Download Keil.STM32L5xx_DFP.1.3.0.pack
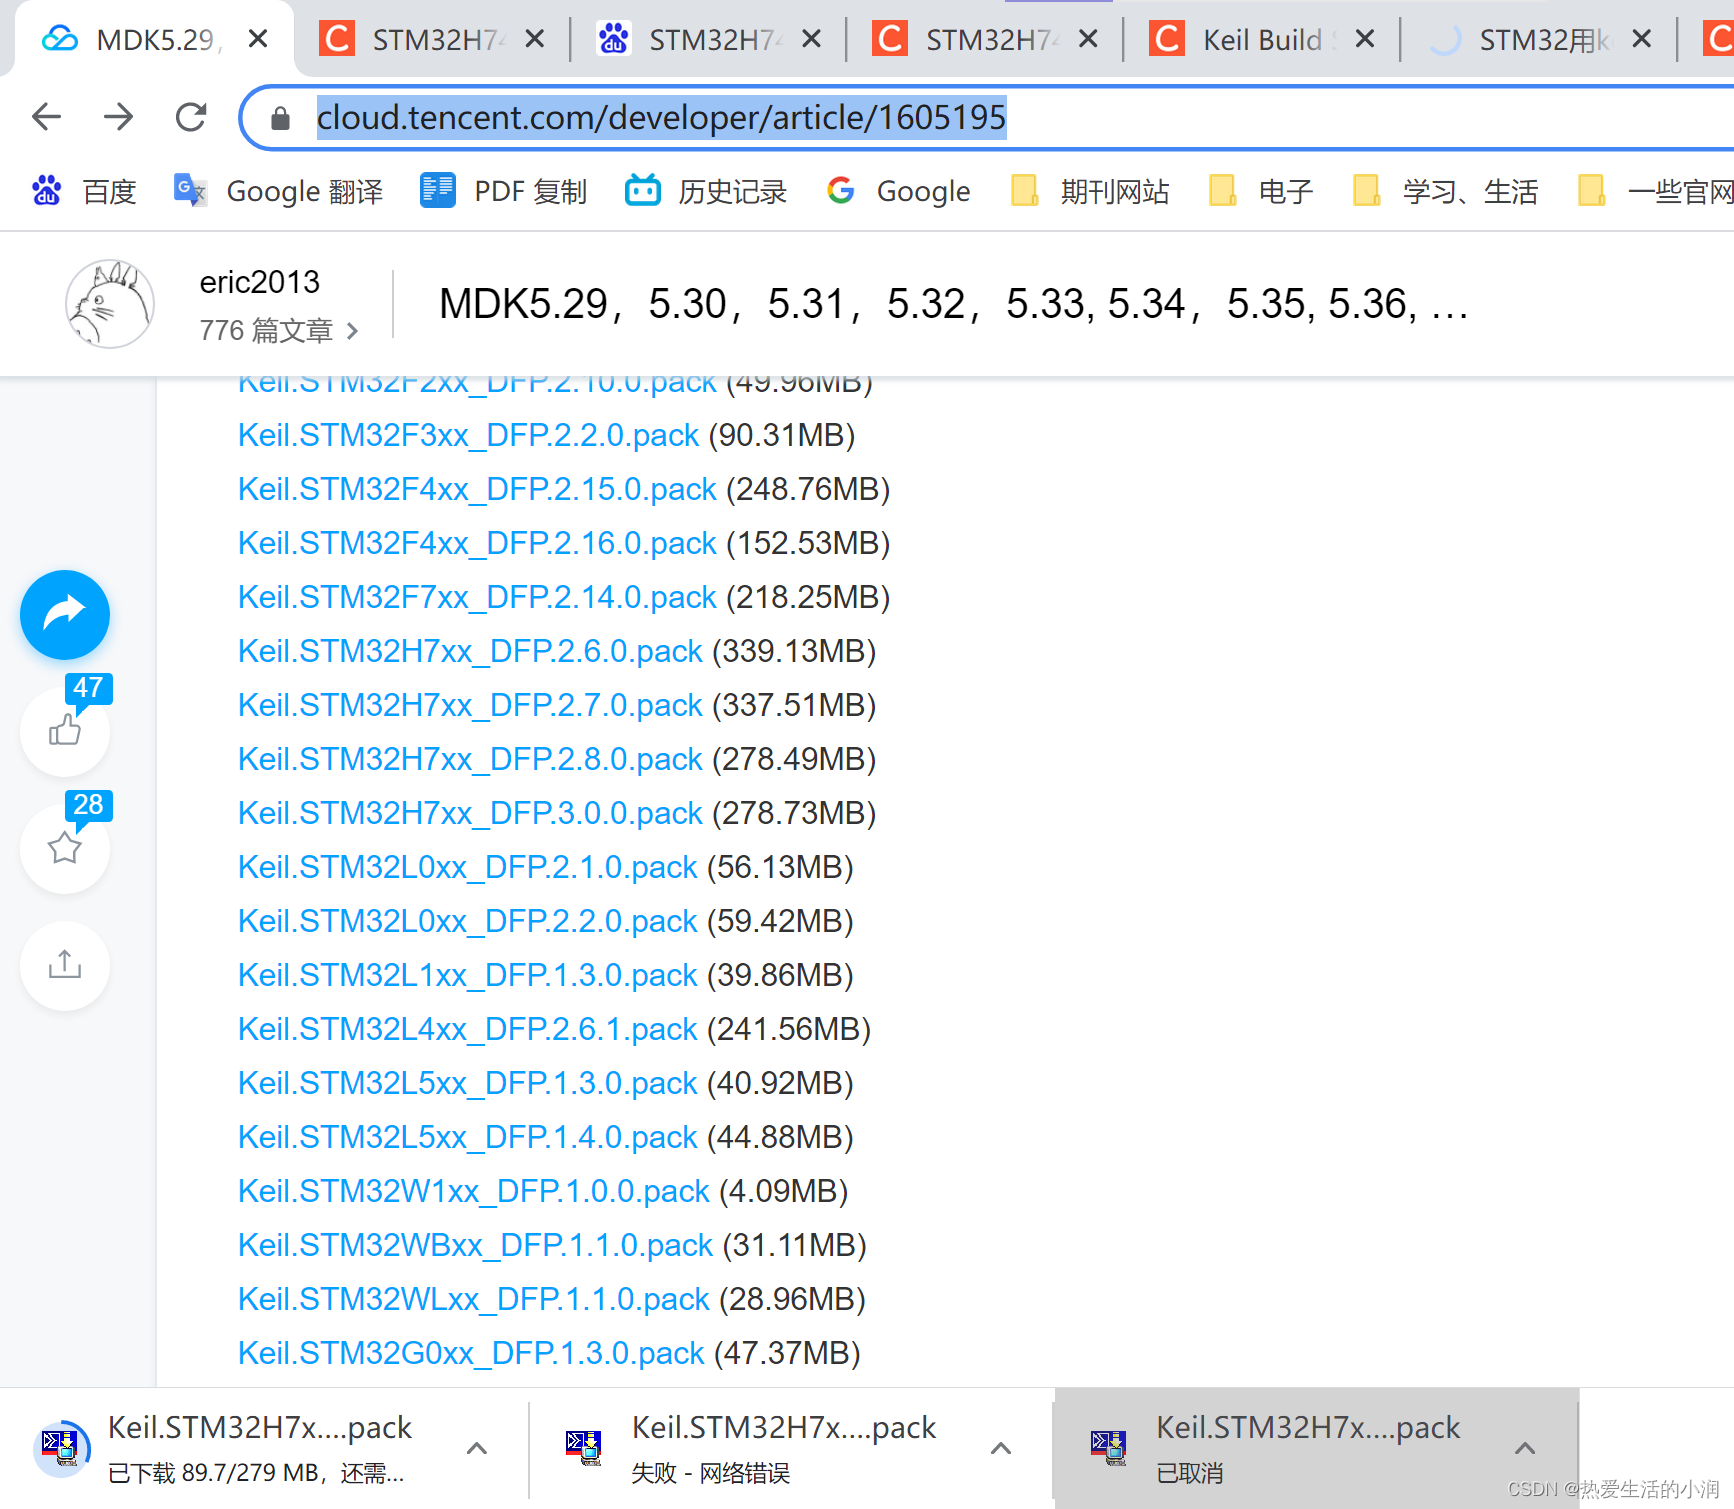1734x1509 pixels. coord(467,1083)
